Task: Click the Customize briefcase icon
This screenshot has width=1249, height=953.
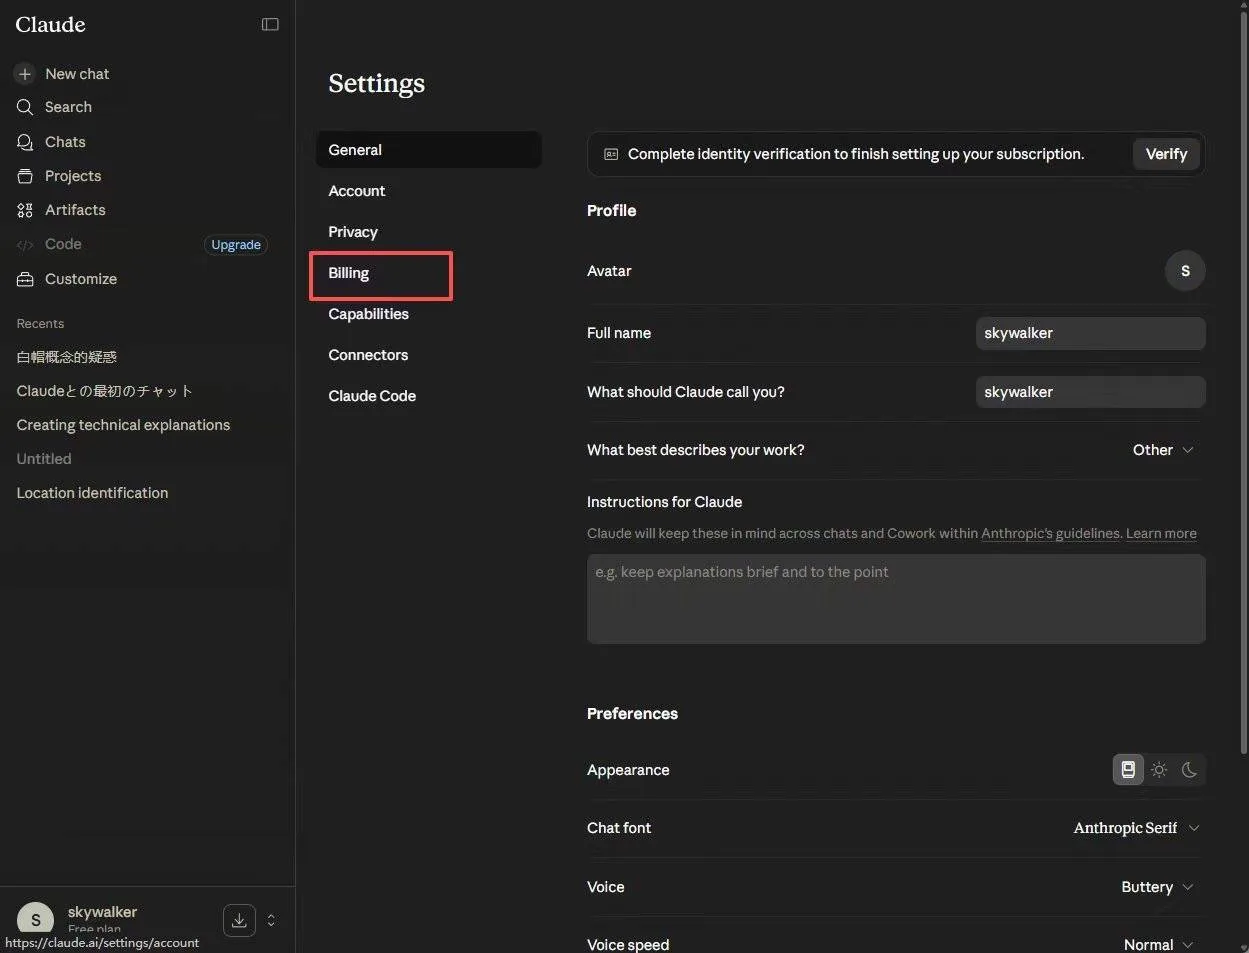Action: (25, 279)
